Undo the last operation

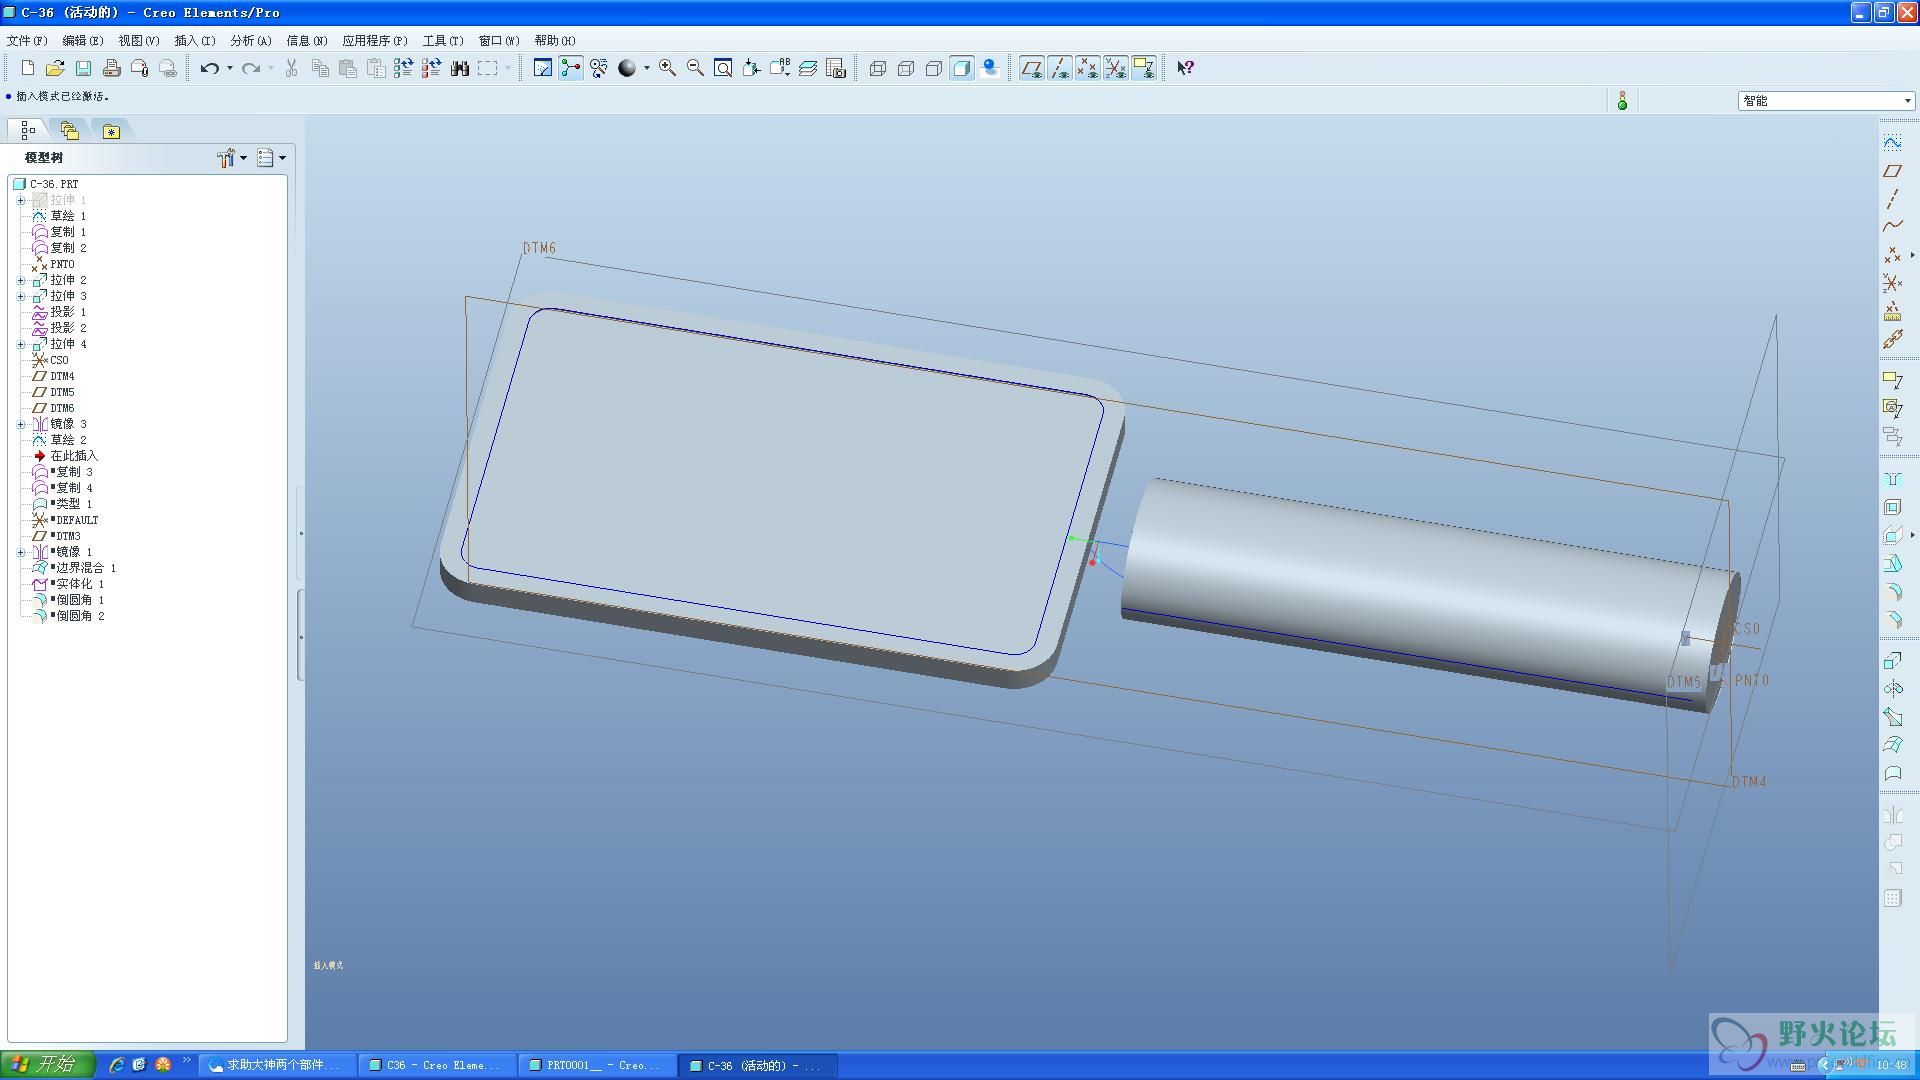[209, 68]
